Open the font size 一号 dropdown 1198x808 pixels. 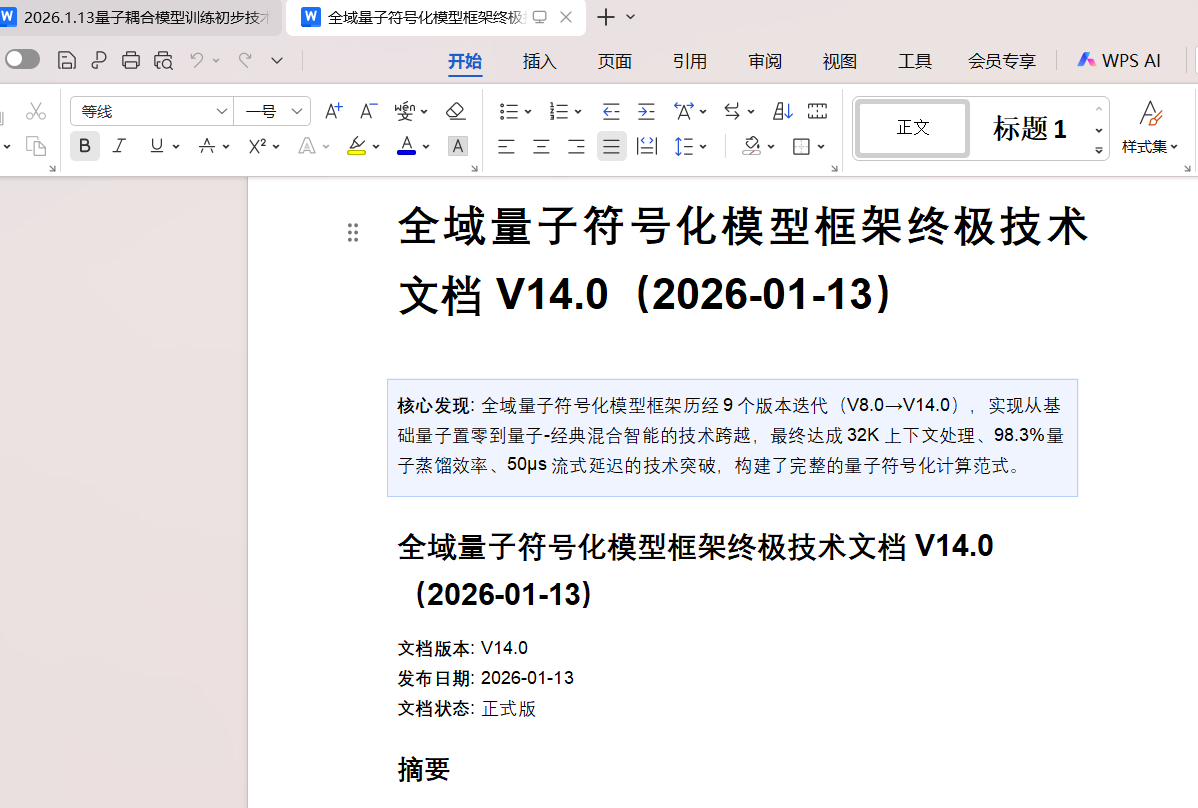point(296,112)
